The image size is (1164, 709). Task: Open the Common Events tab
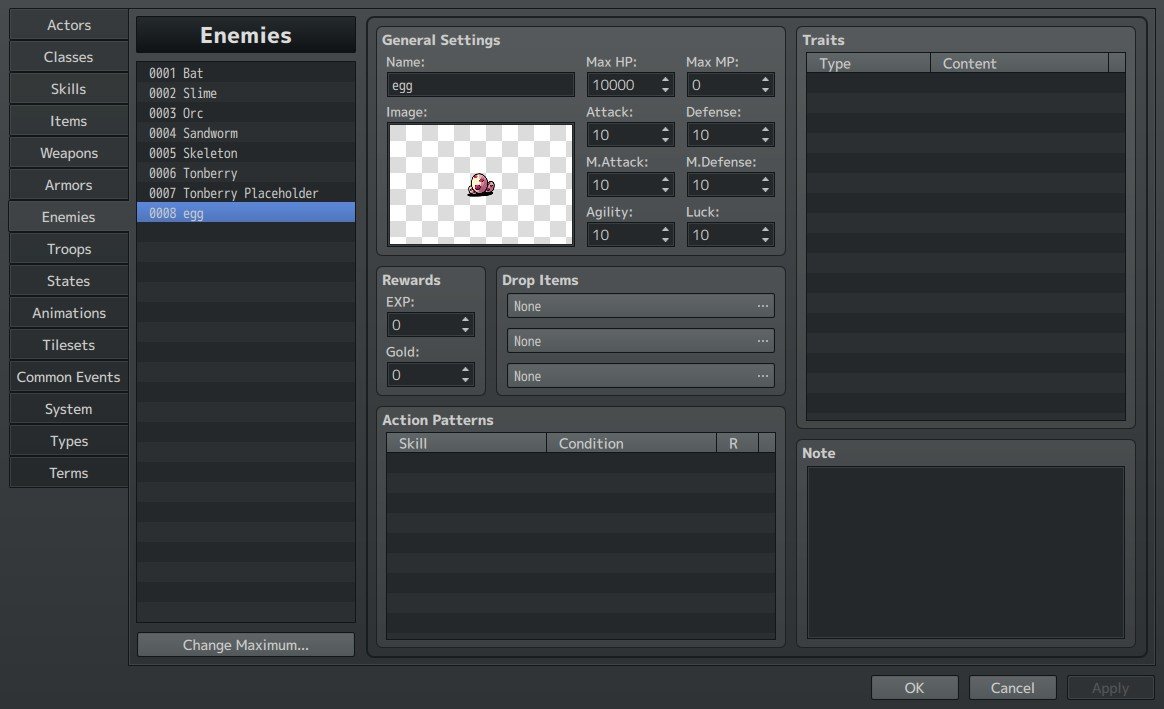point(68,376)
